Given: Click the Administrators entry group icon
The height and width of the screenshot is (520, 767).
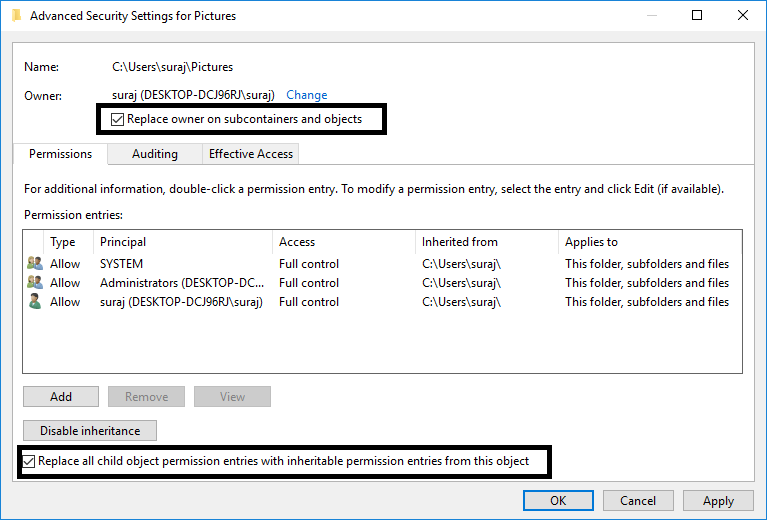Looking at the screenshot, I should [x=35, y=283].
